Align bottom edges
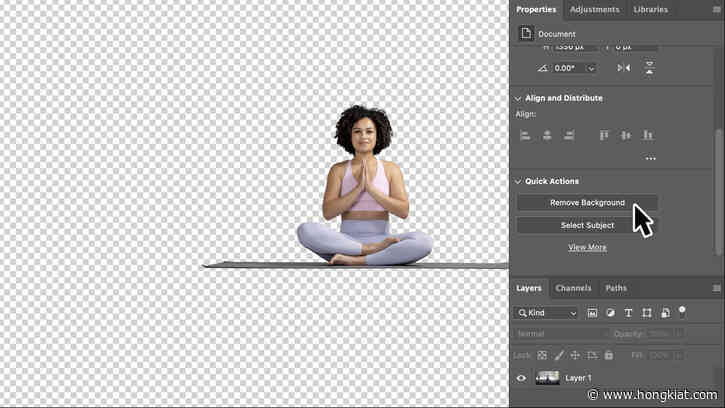This screenshot has height=408, width=725. [x=648, y=135]
